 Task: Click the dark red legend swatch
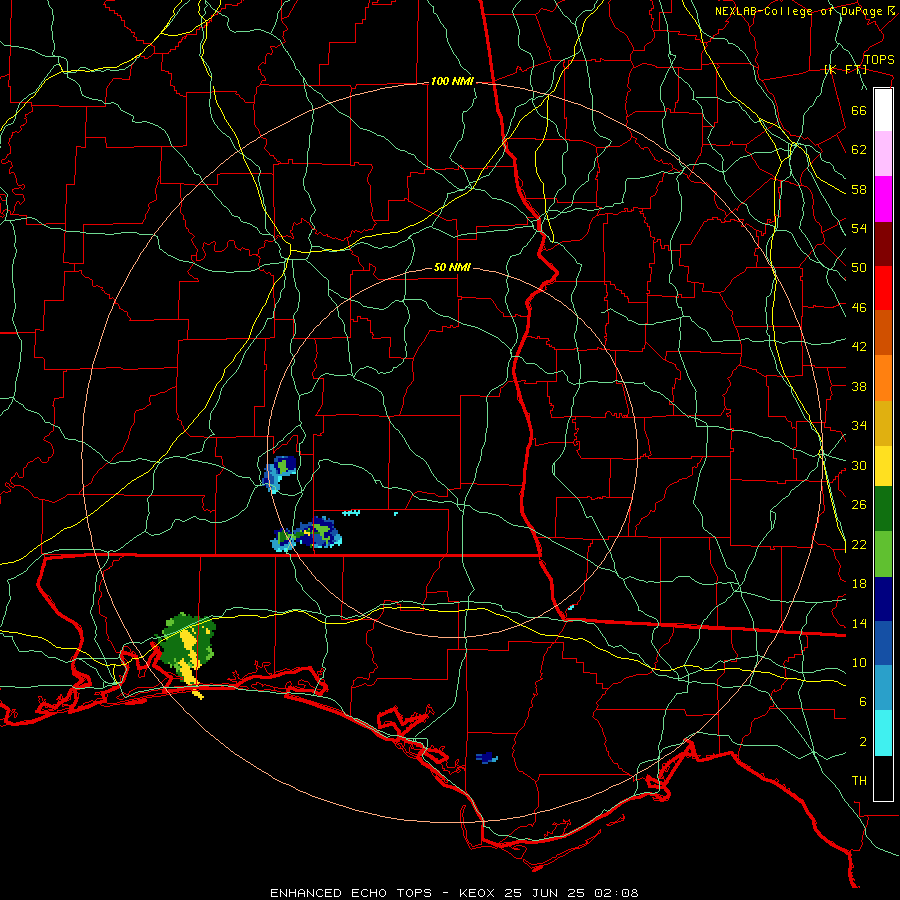[883, 244]
